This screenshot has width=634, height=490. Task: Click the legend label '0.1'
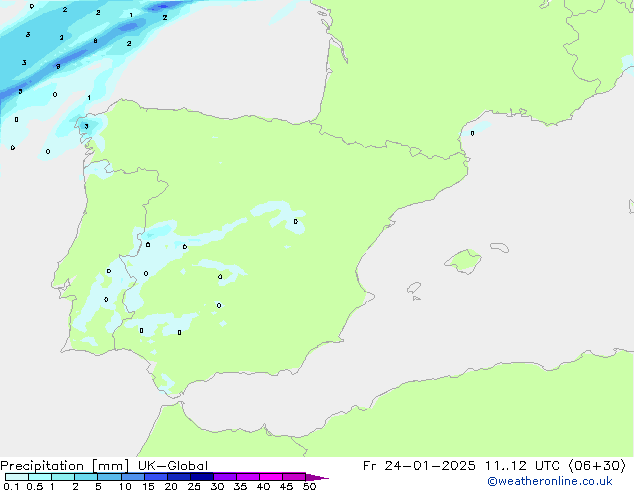(x=11, y=486)
